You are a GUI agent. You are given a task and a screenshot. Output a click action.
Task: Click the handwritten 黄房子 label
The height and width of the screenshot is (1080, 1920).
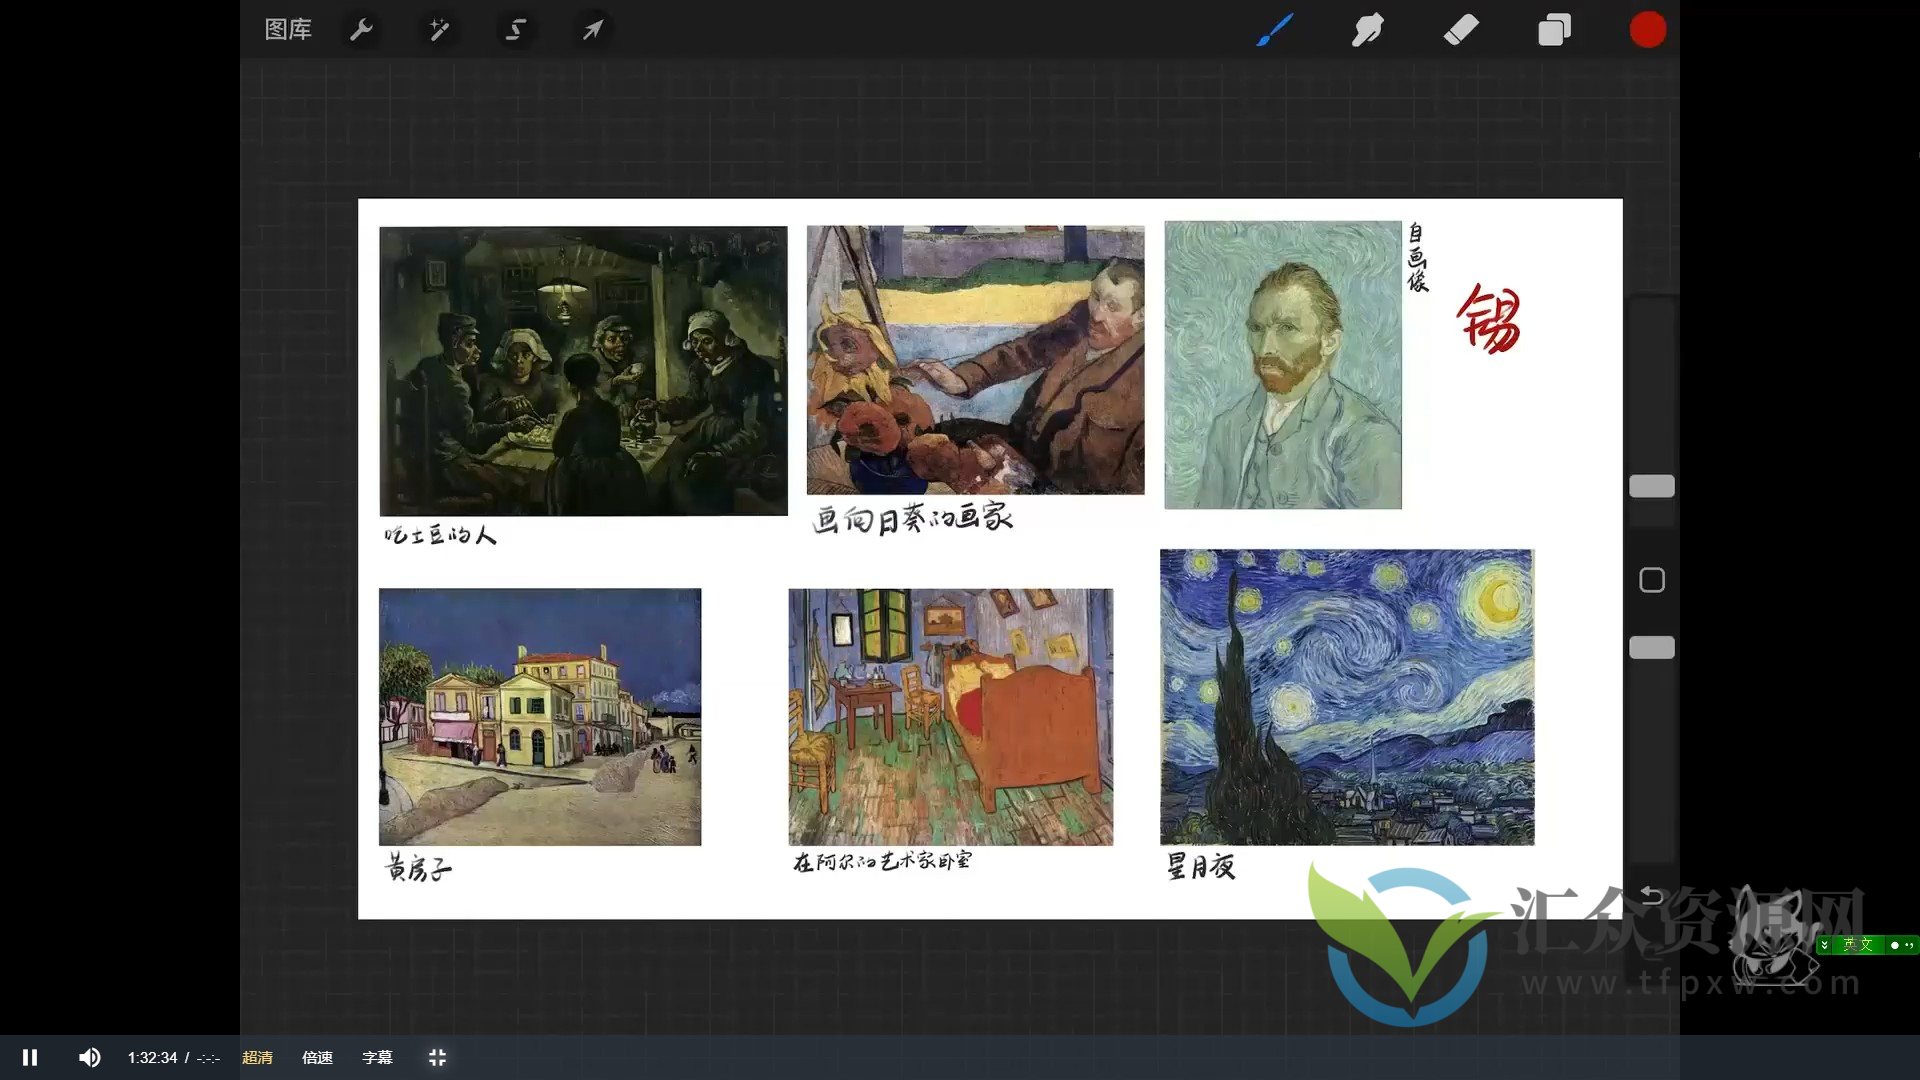click(419, 867)
